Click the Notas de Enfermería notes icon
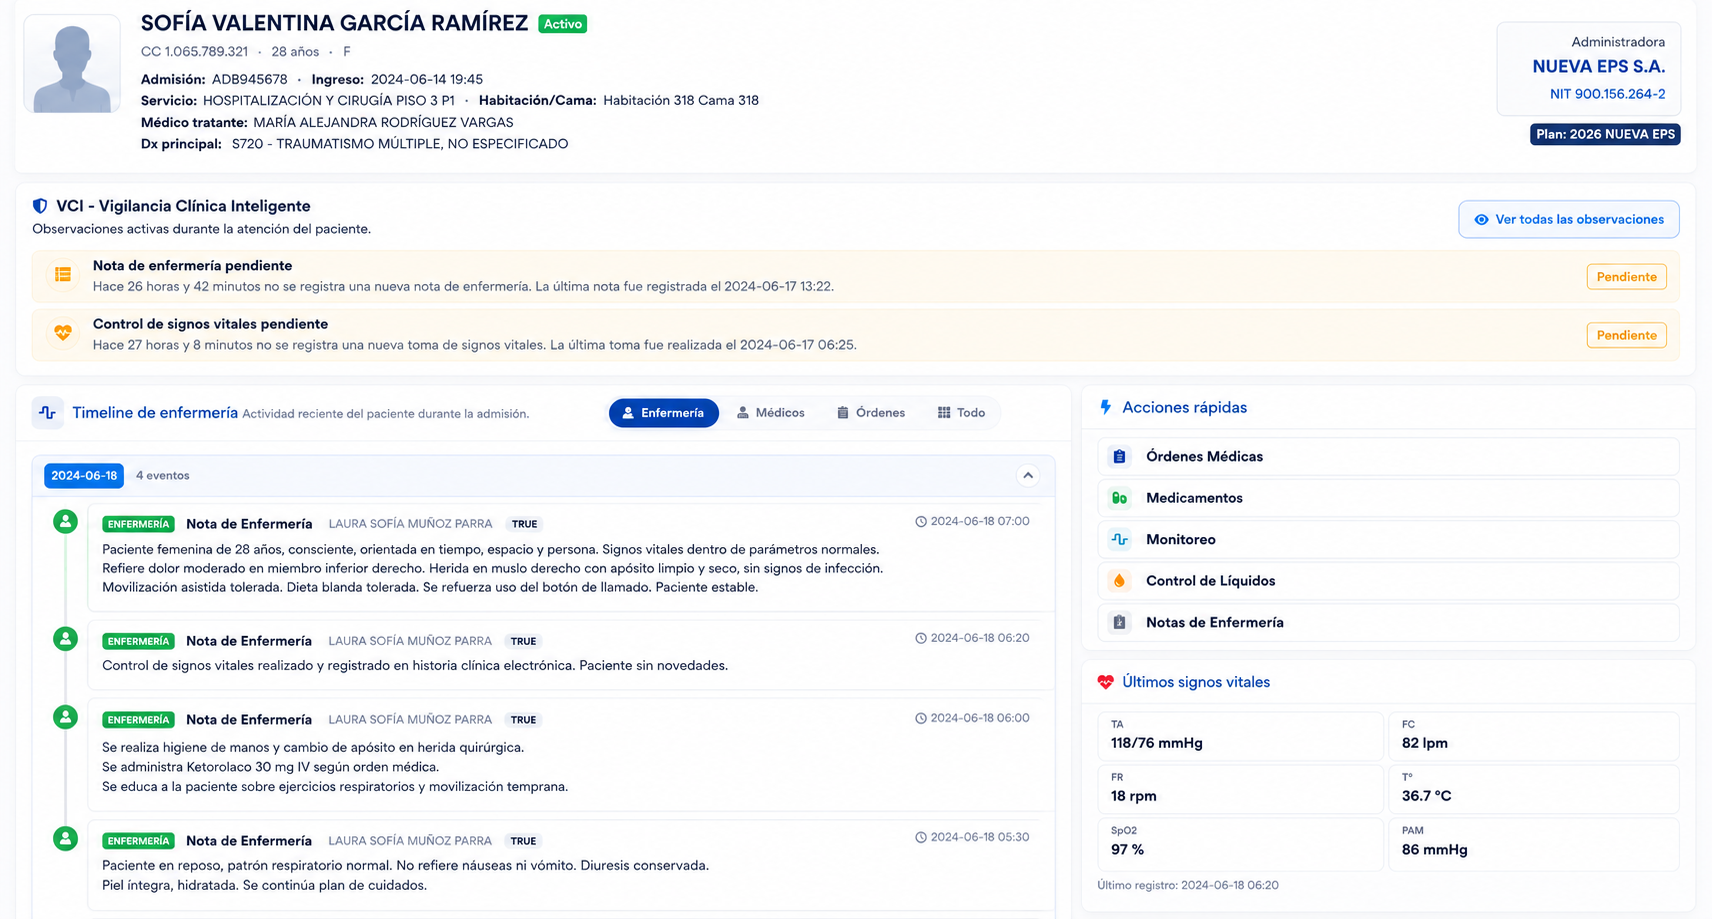 (1119, 623)
